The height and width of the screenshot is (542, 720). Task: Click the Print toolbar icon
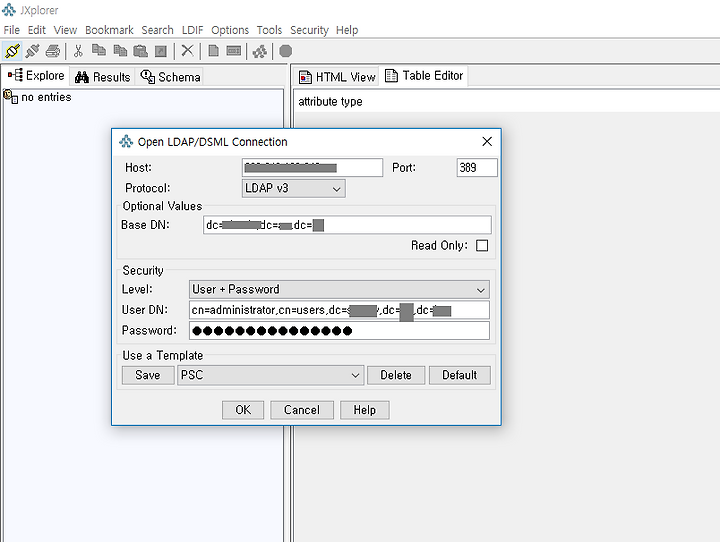[x=53, y=51]
